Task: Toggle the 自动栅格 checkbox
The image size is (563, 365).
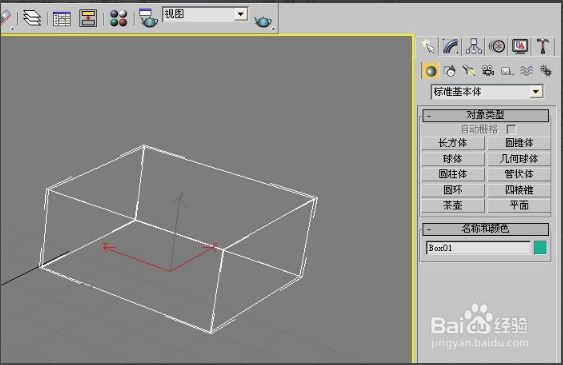Action: 511,129
